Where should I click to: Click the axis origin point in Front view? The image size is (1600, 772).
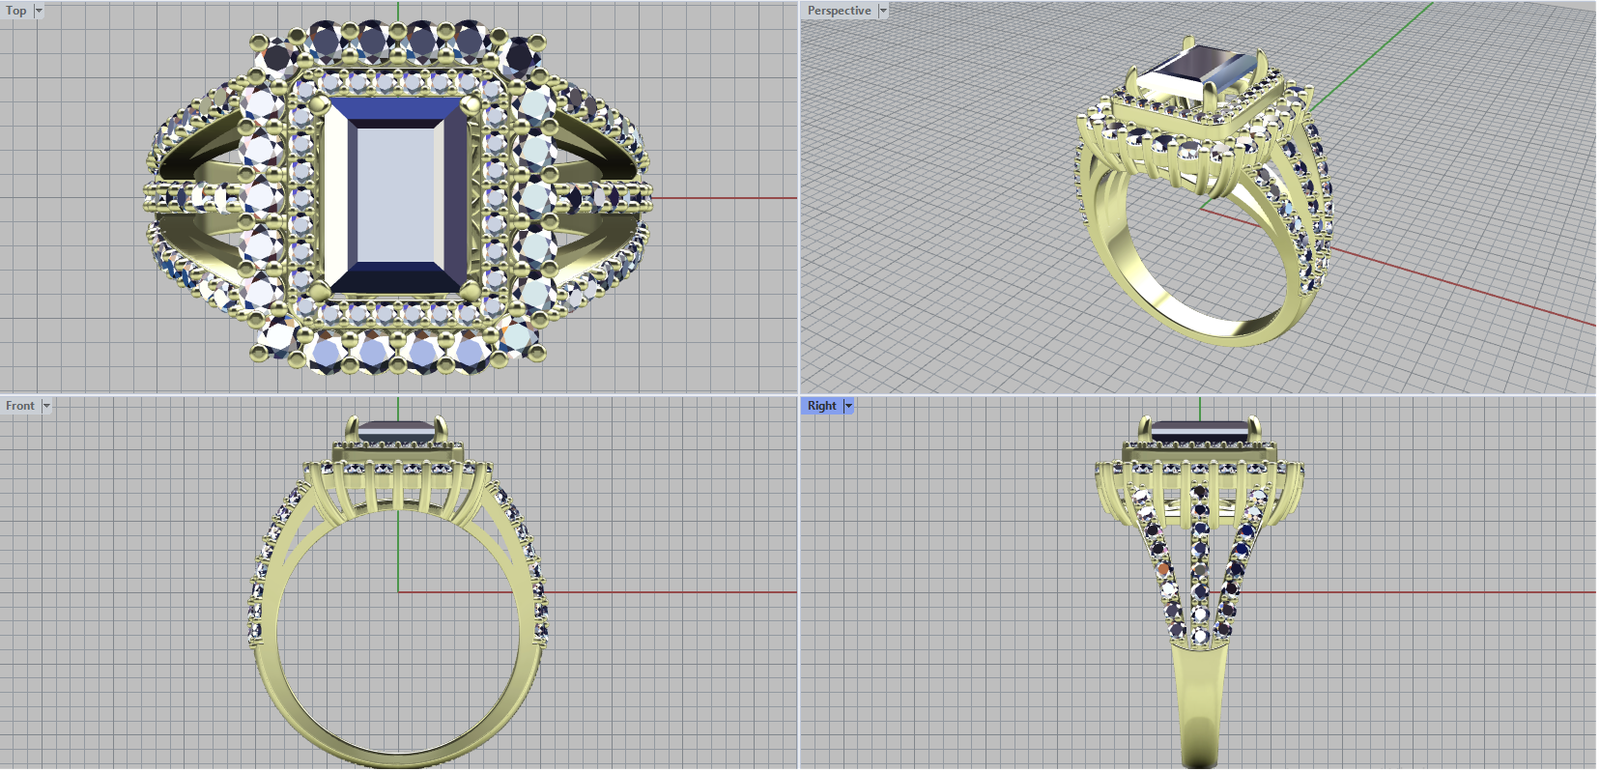398,592
